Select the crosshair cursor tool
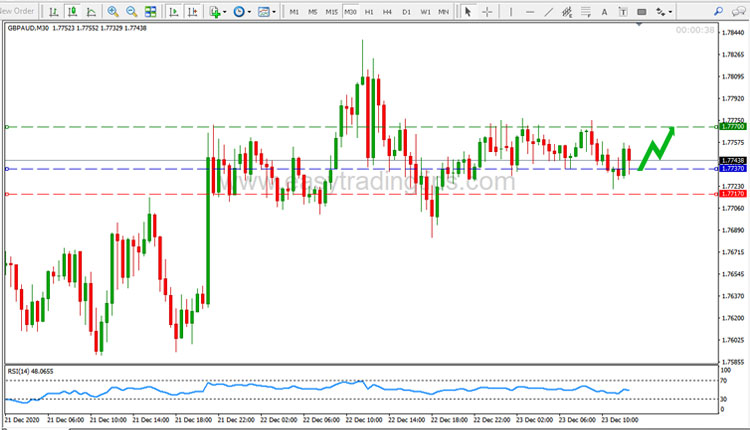The height and width of the screenshot is (430, 750). [487, 11]
